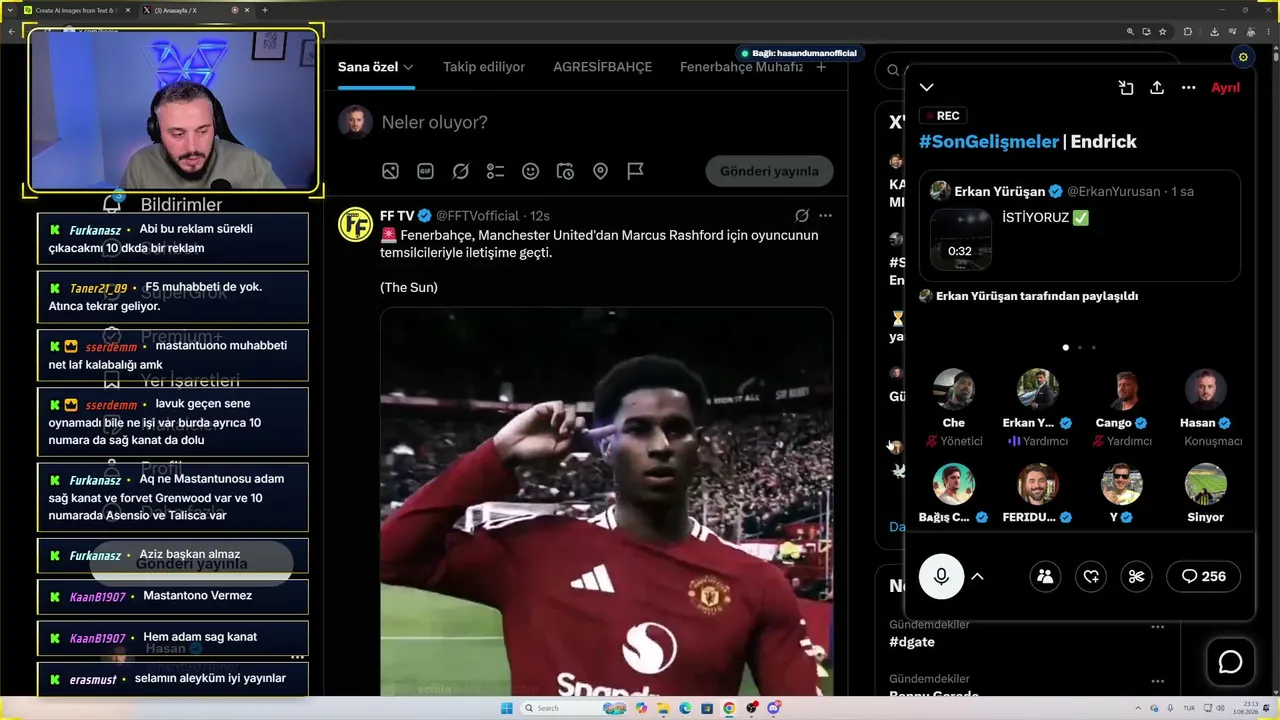Click the Bildirimler sidebar item
1280x720 pixels.
(x=181, y=205)
